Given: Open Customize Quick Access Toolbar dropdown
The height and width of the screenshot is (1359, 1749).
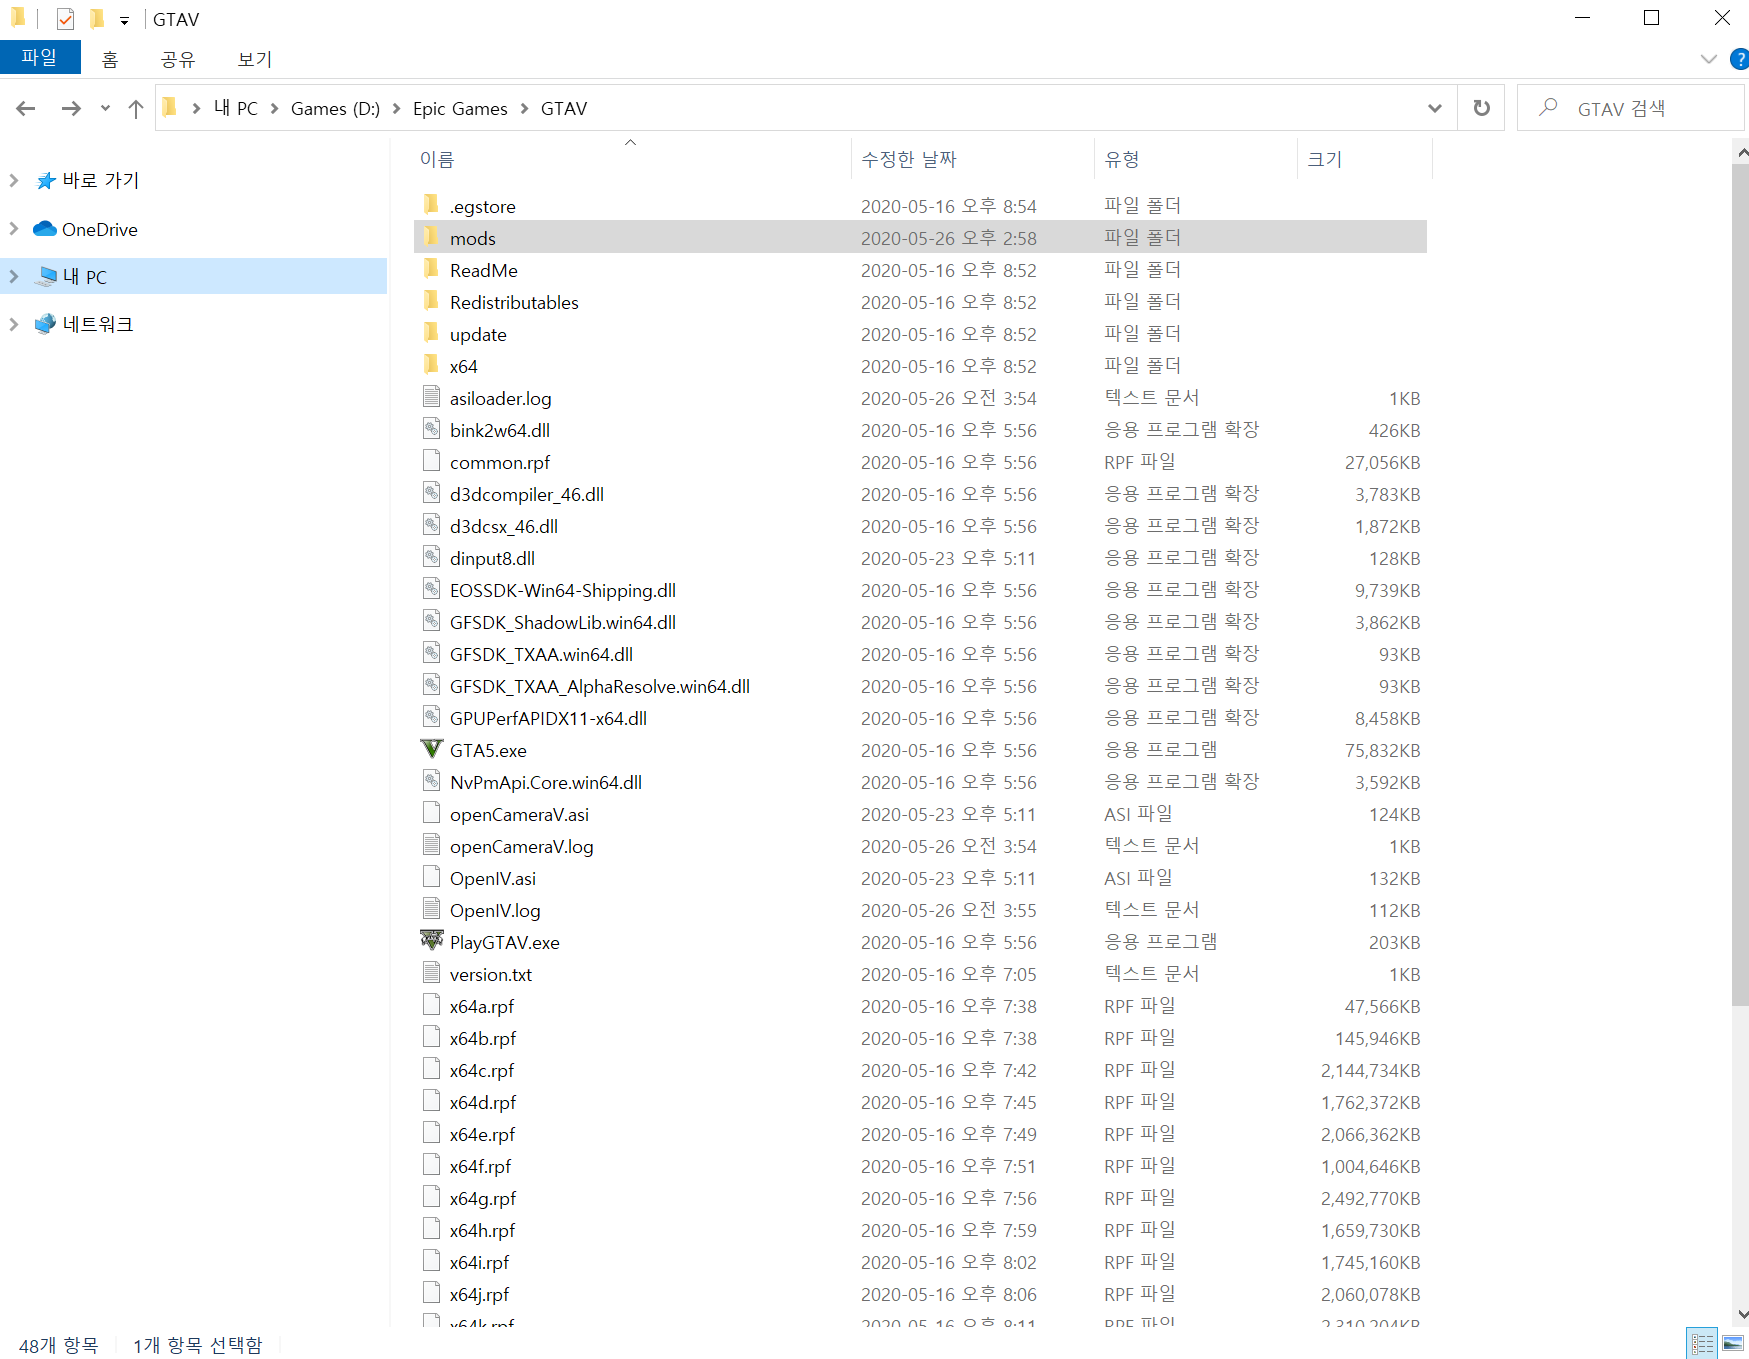Looking at the screenshot, I should [124, 20].
